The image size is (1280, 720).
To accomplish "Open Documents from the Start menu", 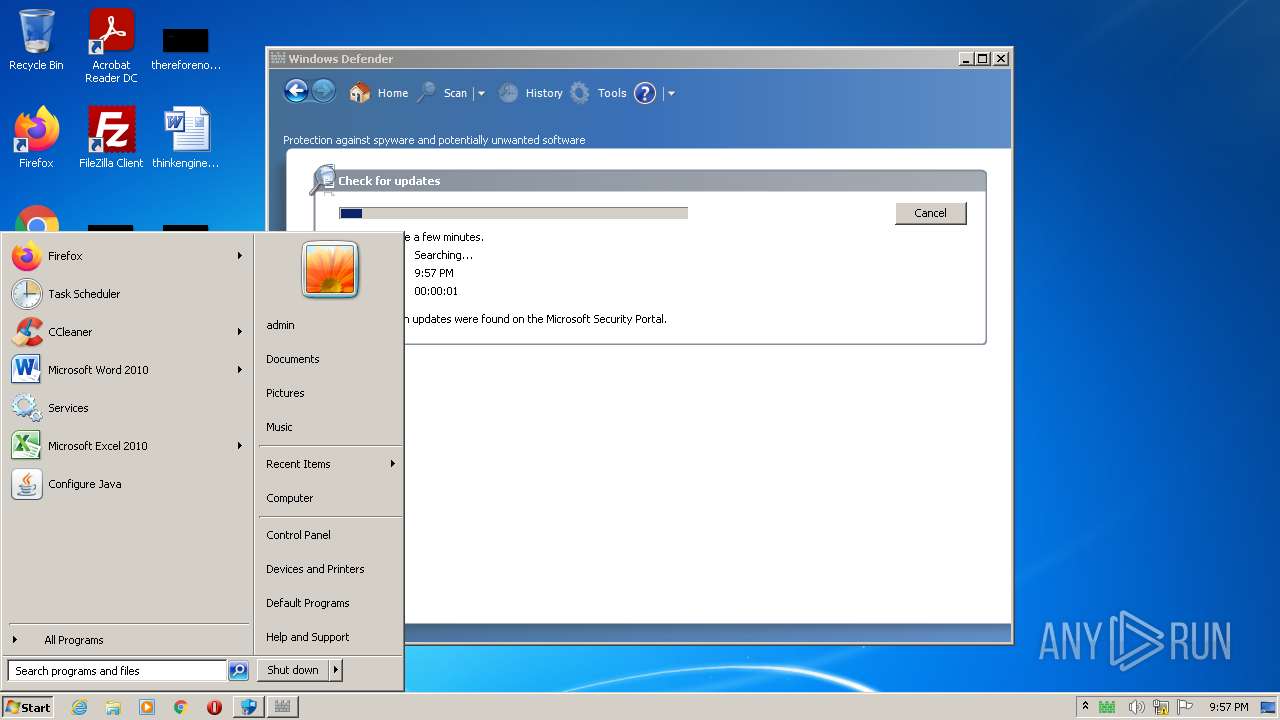I will (330, 359).
